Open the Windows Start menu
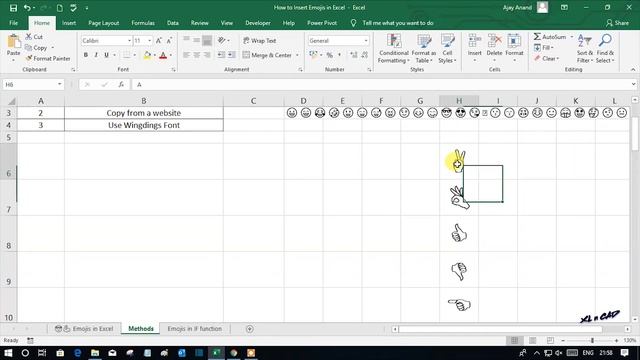640x360 pixels. pyautogui.click(x=8, y=353)
